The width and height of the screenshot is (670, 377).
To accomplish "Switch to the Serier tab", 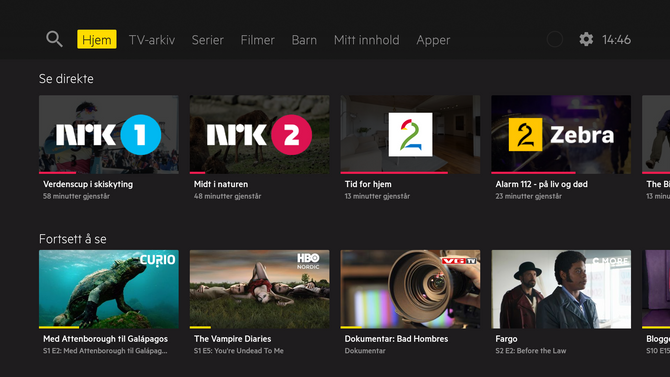I will 208,40.
